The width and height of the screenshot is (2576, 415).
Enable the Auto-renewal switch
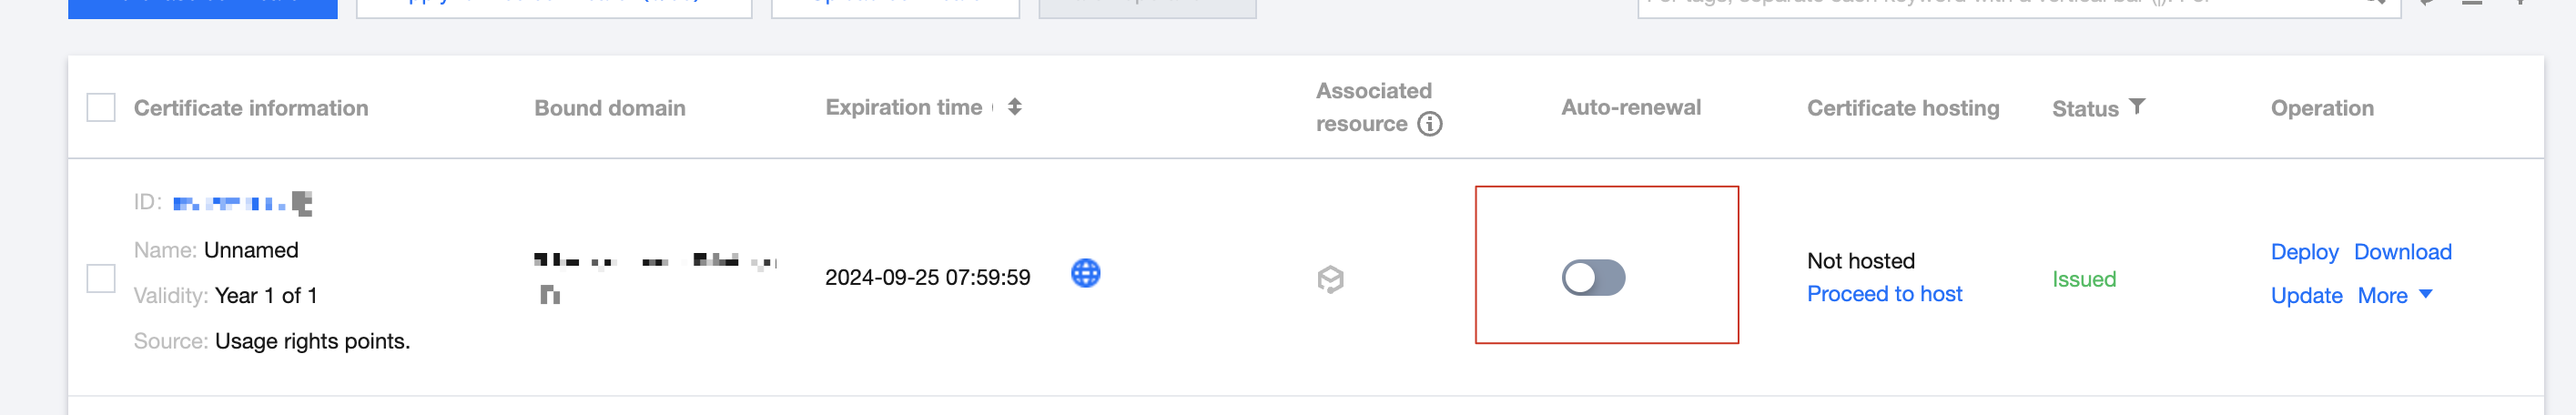1593,278
